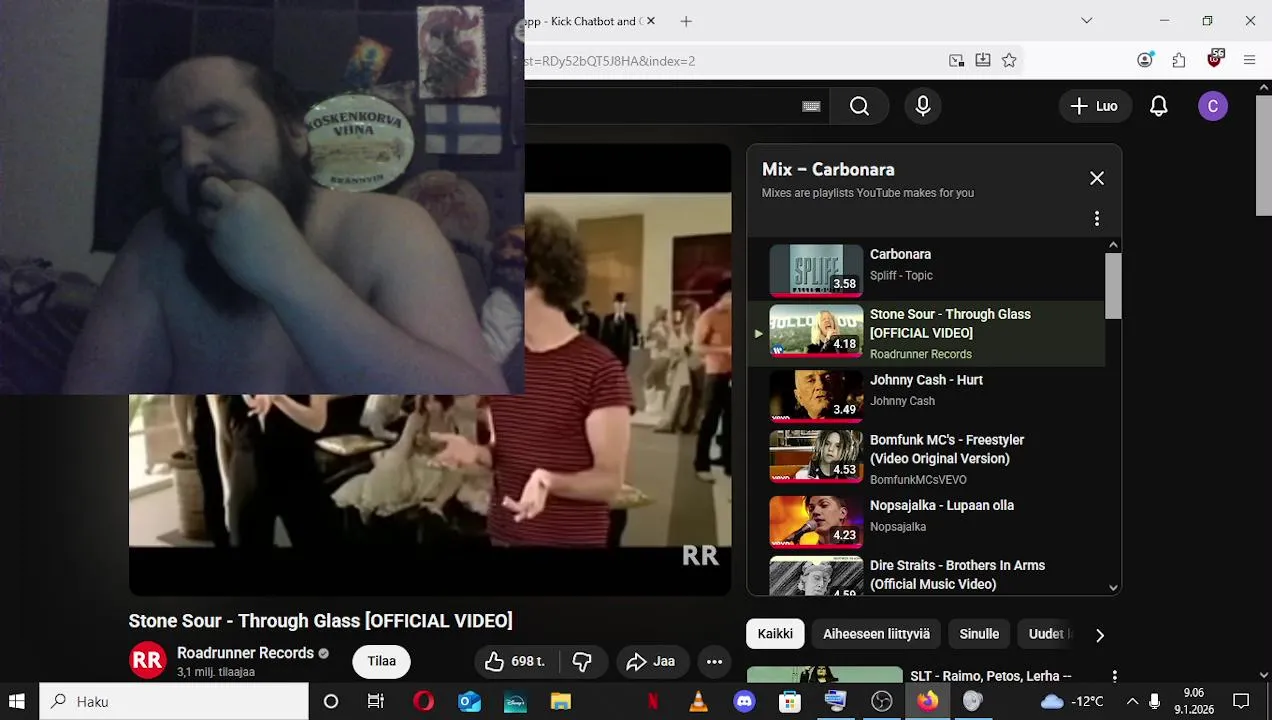The image size is (1272, 720).
Task: Open Disney+ from the taskbar
Action: click(x=515, y=701)
